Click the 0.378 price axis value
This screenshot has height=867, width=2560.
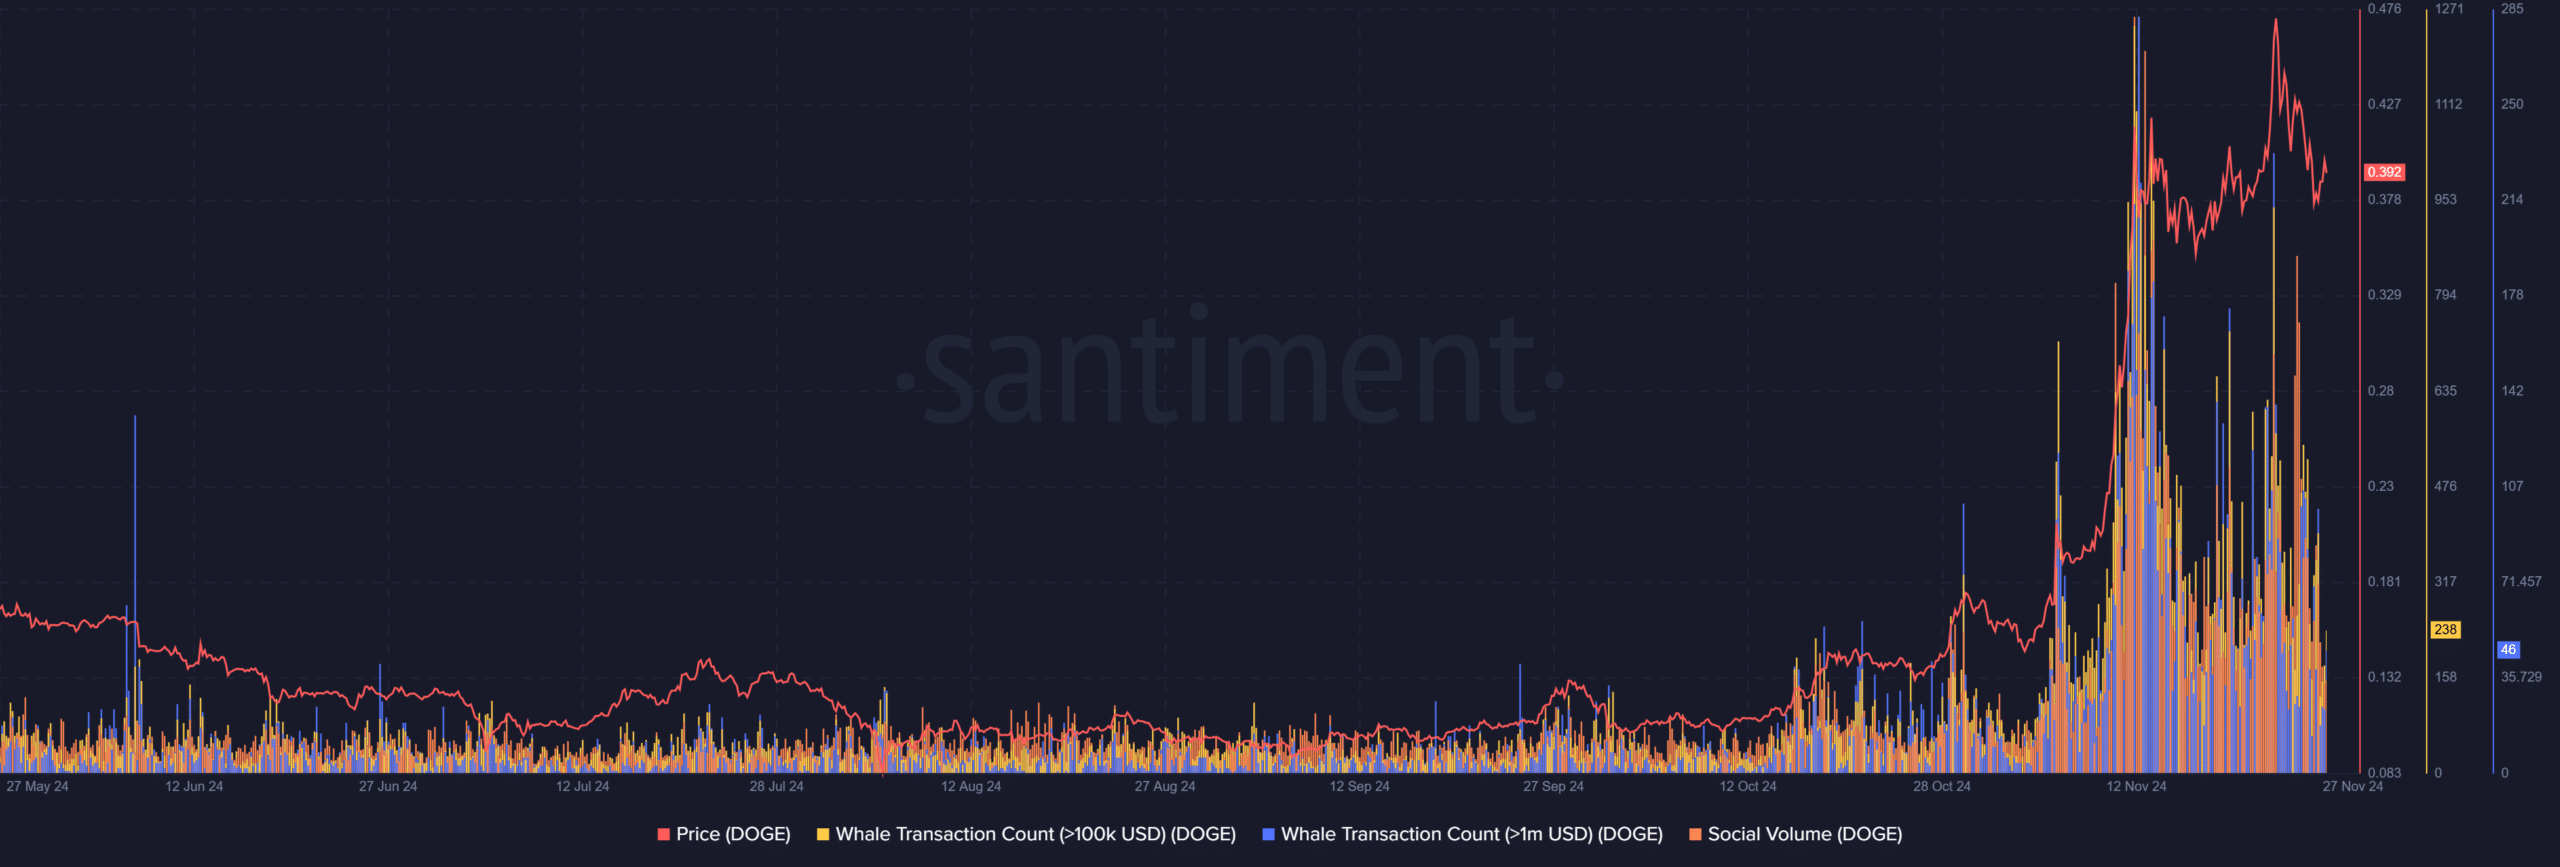(2384, 199)
